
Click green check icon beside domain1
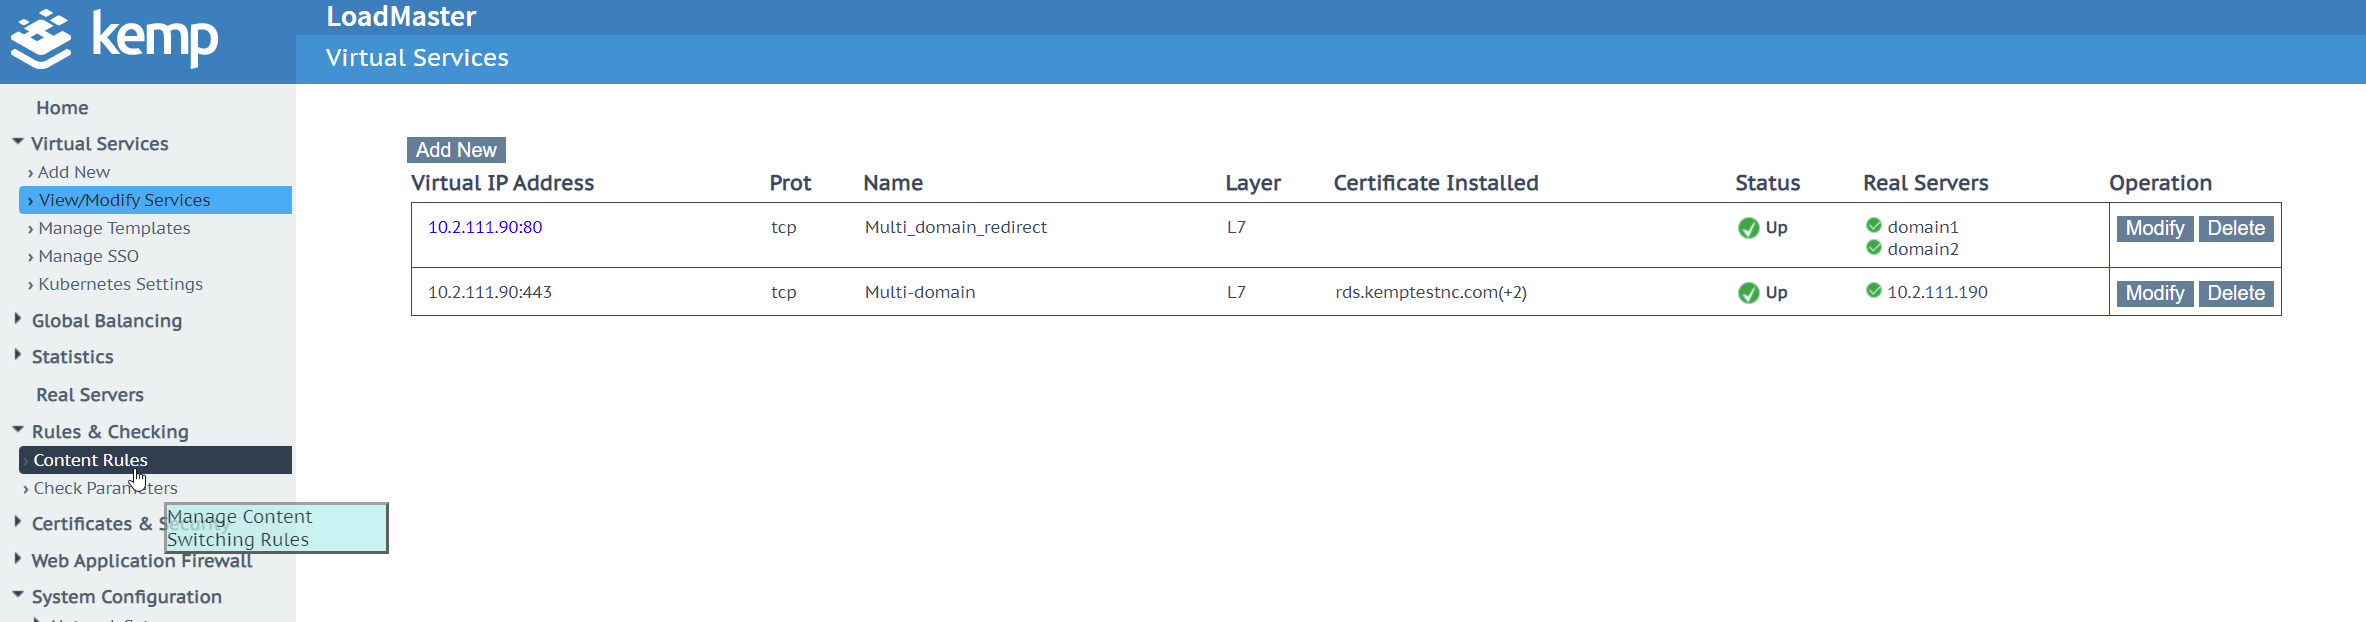click(x=1874, y=226)
